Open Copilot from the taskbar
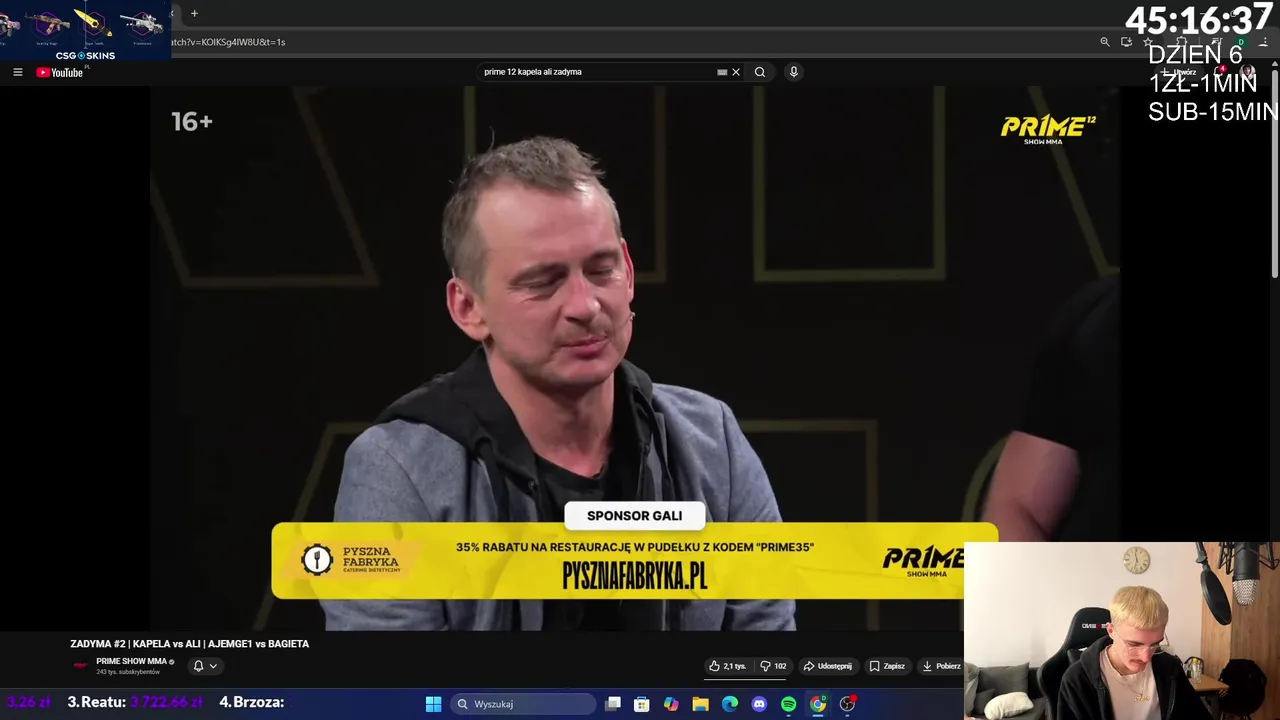The image size is (1280, 720). click(671, 704)
